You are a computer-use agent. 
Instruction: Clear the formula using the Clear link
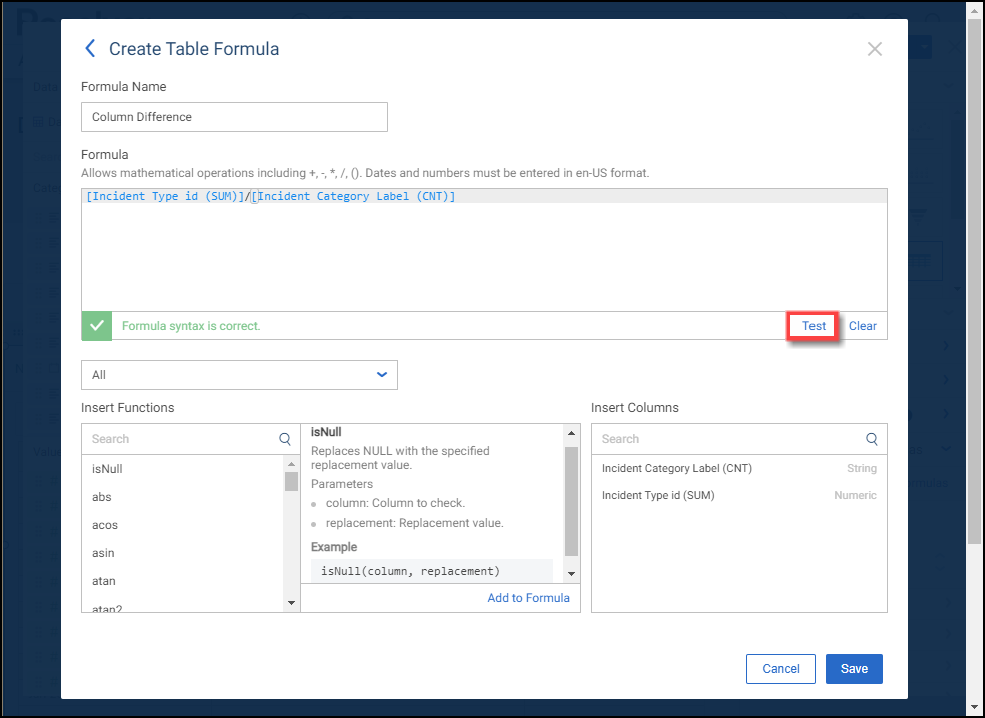tap(862, 326)
